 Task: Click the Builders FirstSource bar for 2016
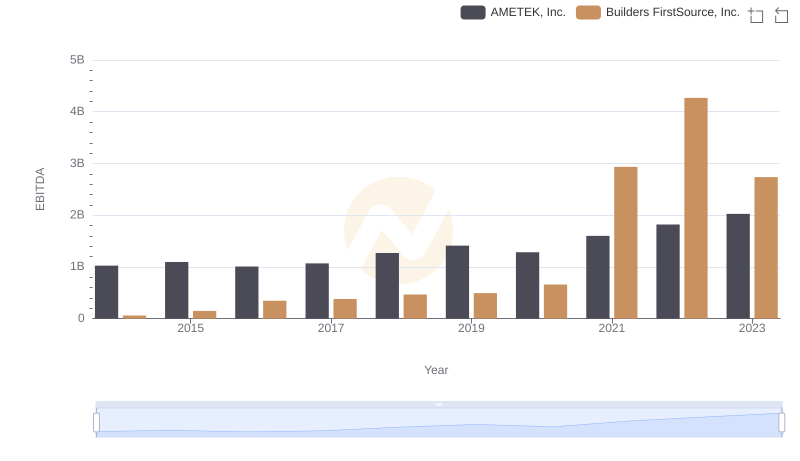pos(274,310)
